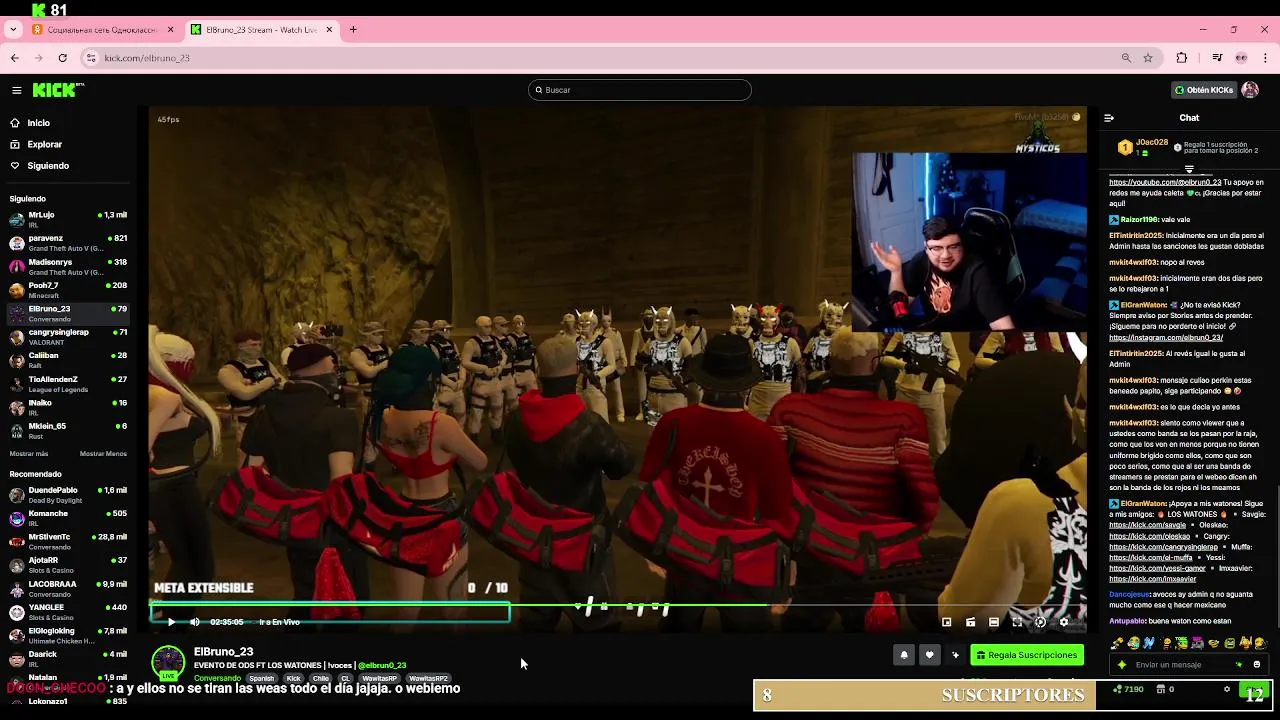Go to Inicio in sidebar

click(x=39, y=123)
